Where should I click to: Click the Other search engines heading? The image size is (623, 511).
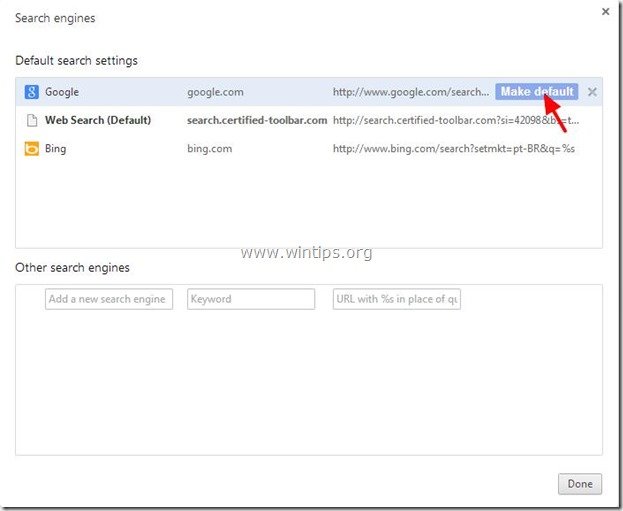click(x=72, y=267)
